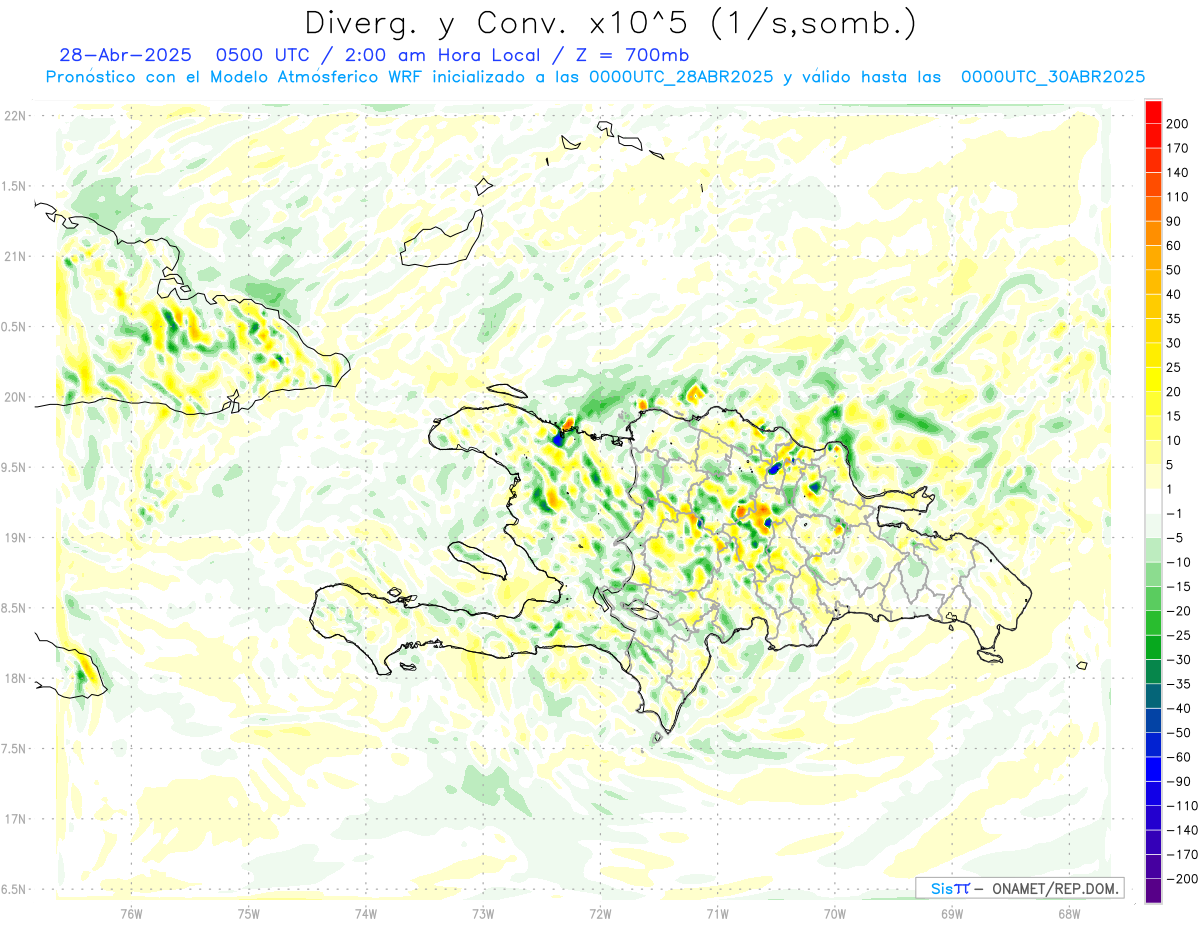Click the 22N latitude label
Viewport: 1200px width, 927px height.
click(x=14, y=116)
